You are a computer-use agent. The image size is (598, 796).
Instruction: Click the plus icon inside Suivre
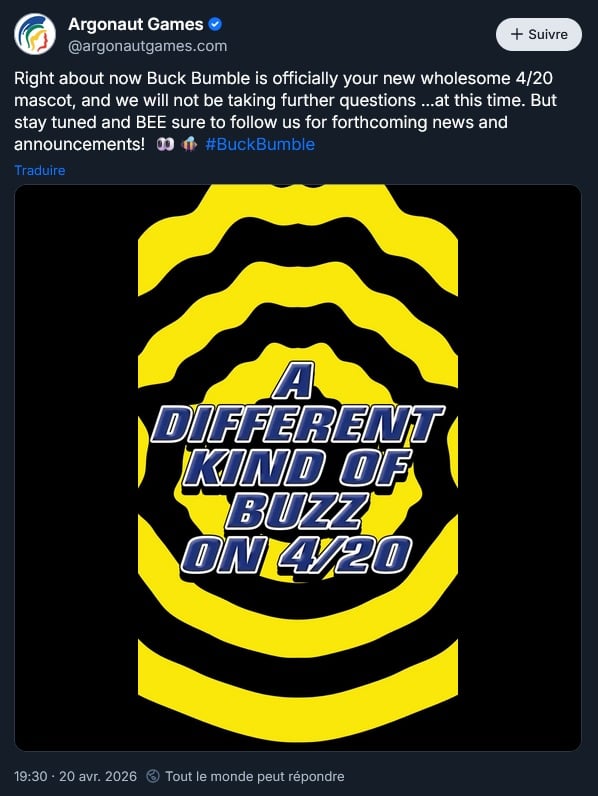[x=516, y=34]
